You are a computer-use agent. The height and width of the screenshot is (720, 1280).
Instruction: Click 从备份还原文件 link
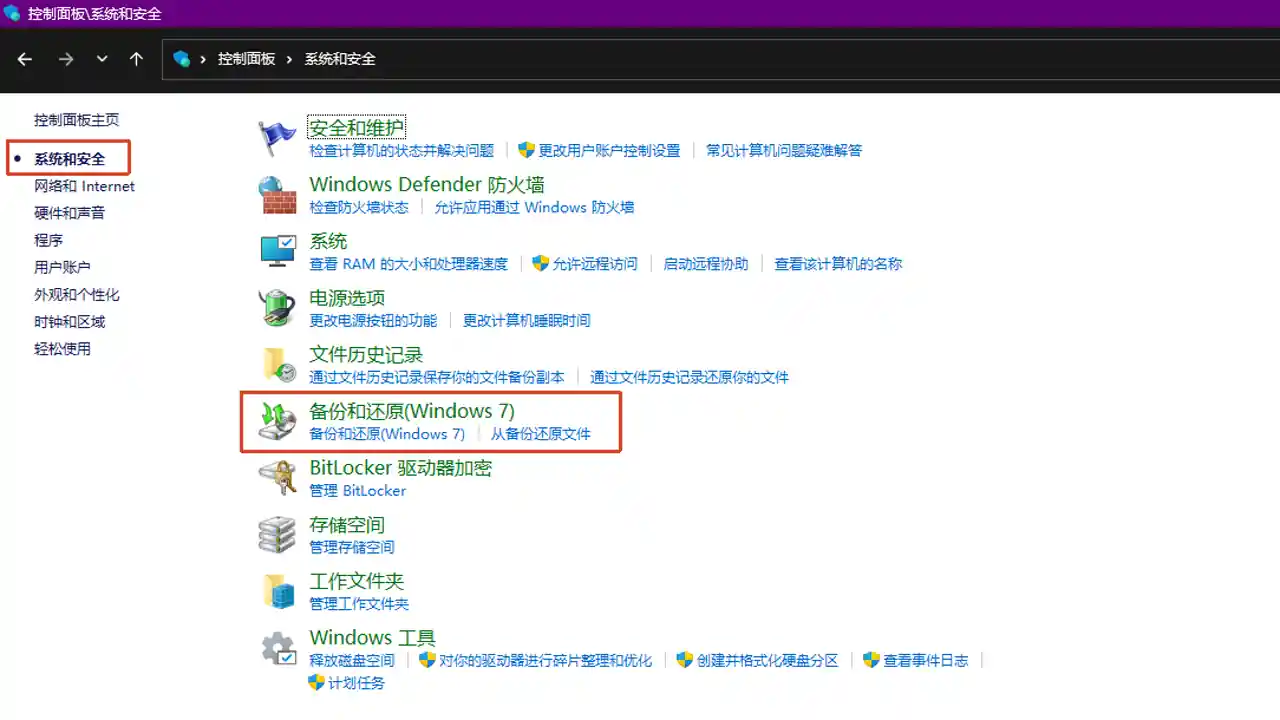pos(541,434)
